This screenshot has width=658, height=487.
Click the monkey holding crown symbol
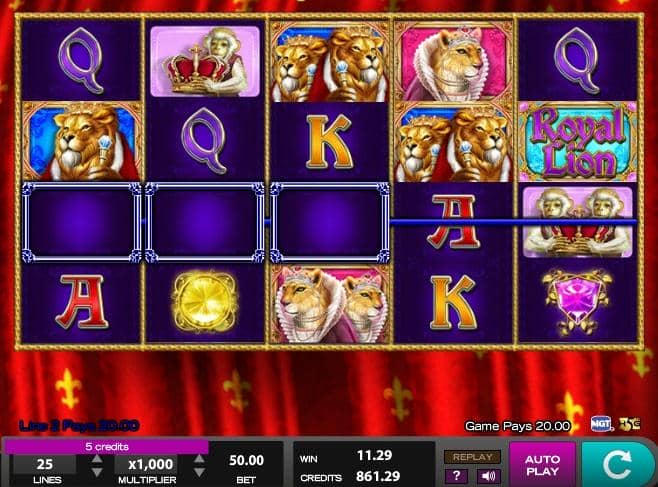(205, 61)
